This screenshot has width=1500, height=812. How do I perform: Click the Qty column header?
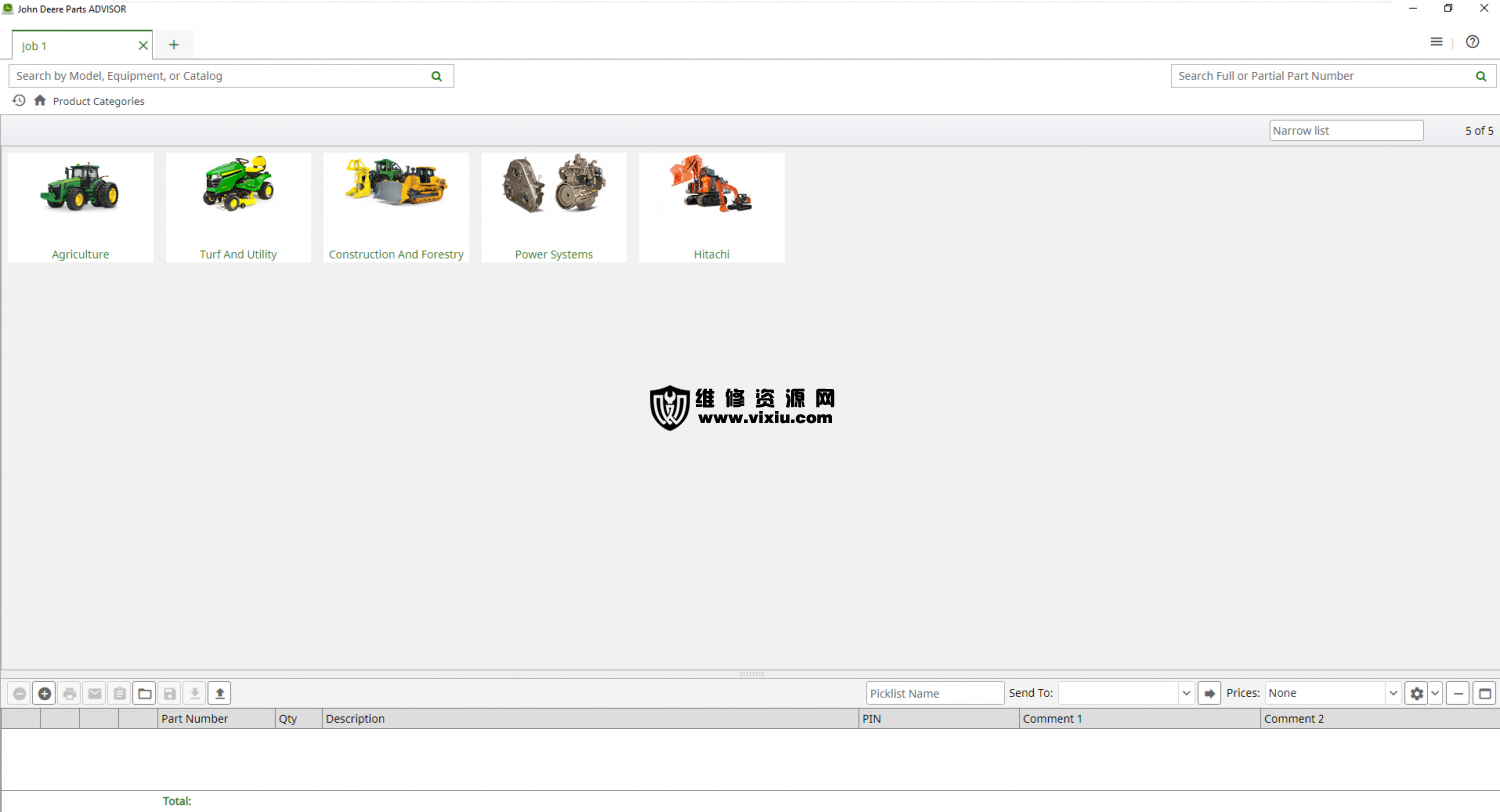299,719
